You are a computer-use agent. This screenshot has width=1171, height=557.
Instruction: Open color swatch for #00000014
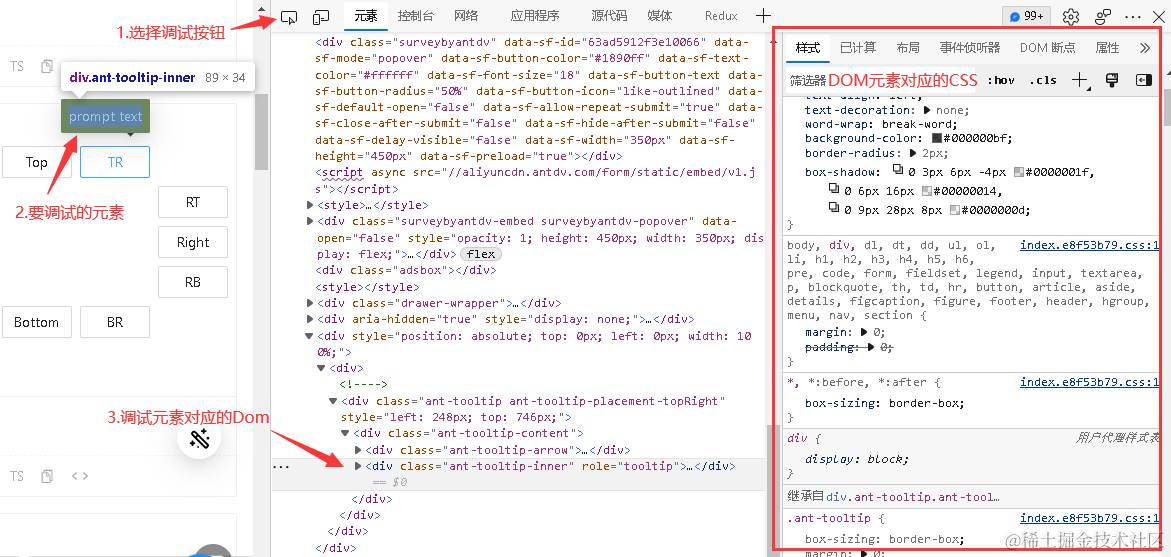coord(928,191)
